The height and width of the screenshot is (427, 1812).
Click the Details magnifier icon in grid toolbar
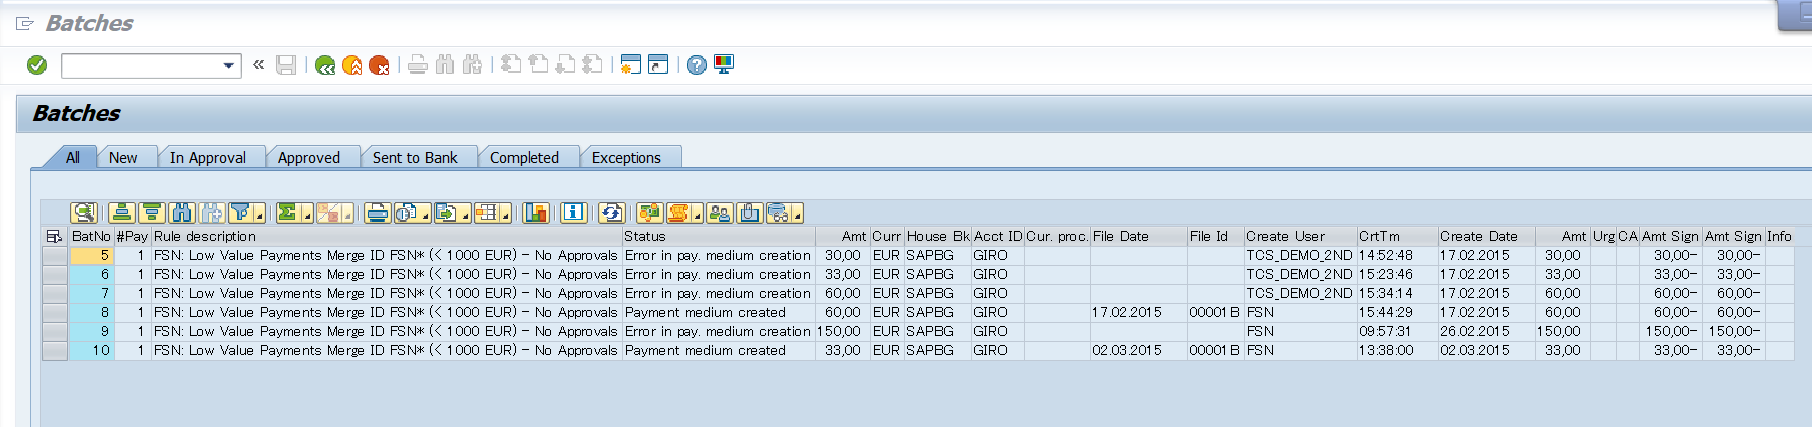83,213
